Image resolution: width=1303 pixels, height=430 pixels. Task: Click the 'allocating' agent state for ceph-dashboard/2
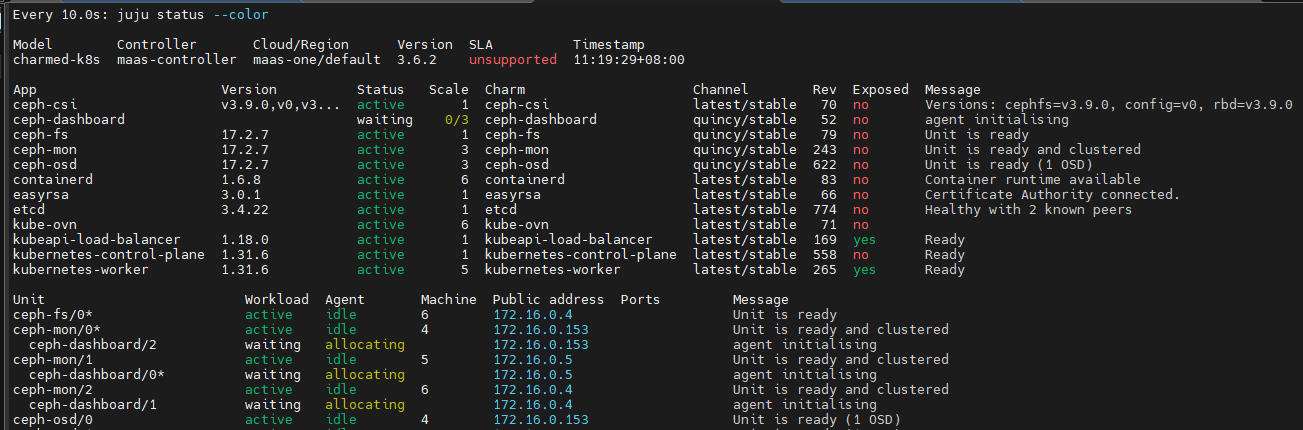coord(365,345)
